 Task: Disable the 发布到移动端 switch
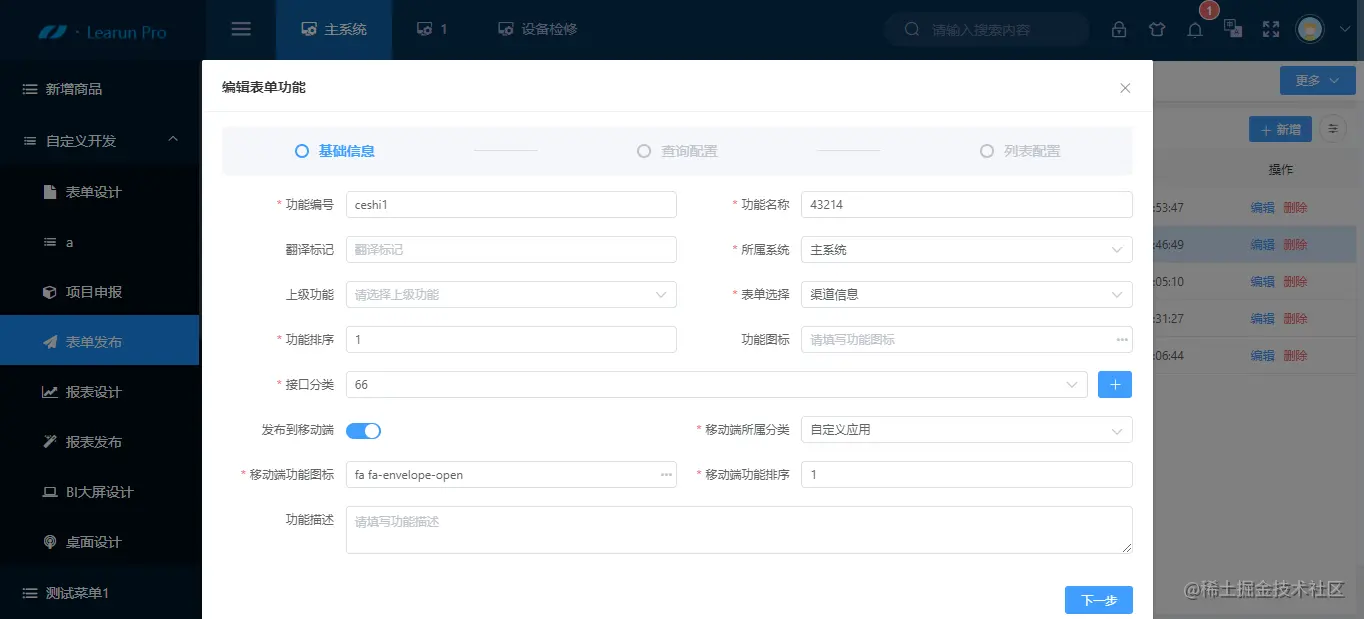coord(363,430)
